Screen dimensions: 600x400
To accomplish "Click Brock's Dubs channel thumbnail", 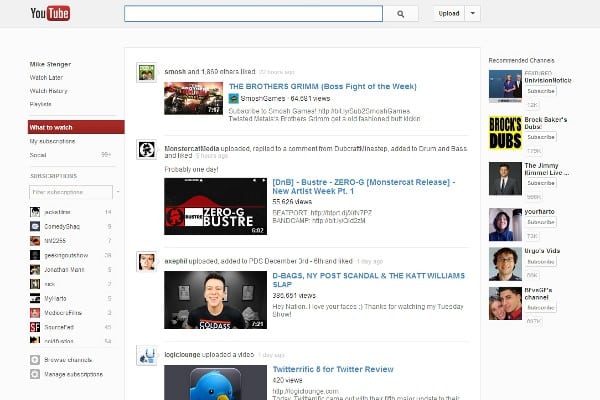I will pos(505,132).
